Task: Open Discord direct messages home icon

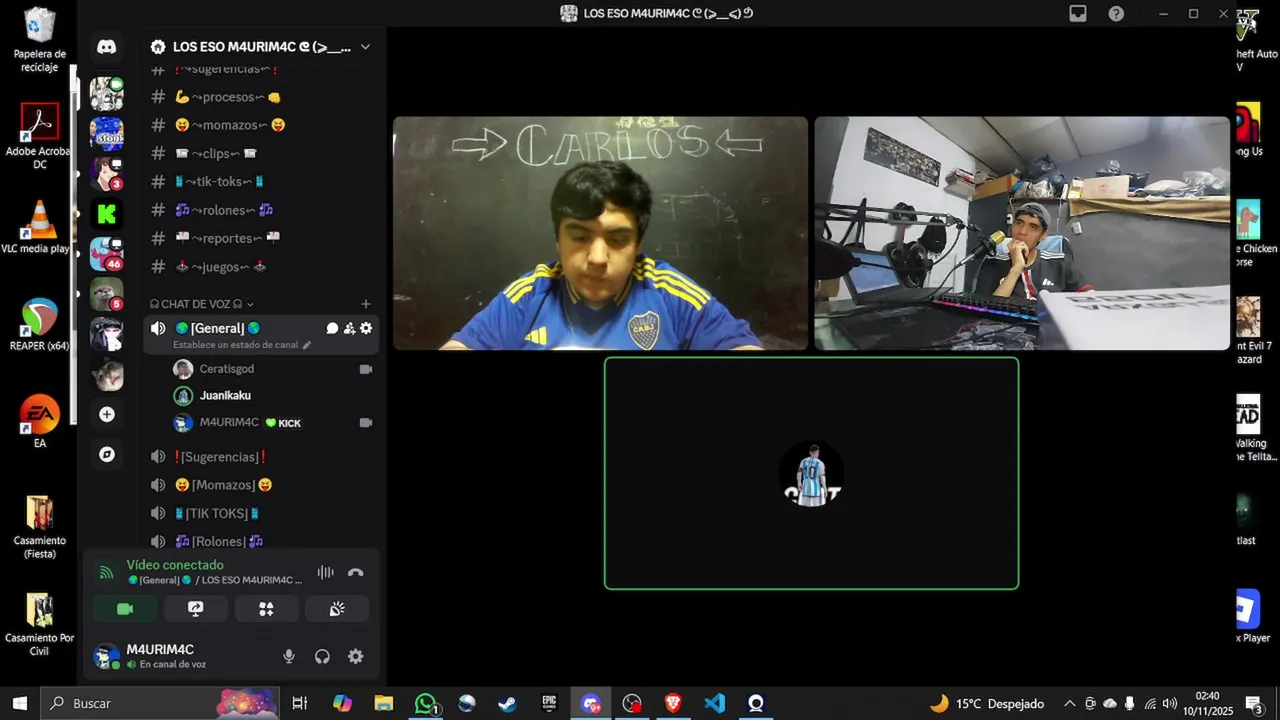Action: pyautogui.click(x=107, y=47)
